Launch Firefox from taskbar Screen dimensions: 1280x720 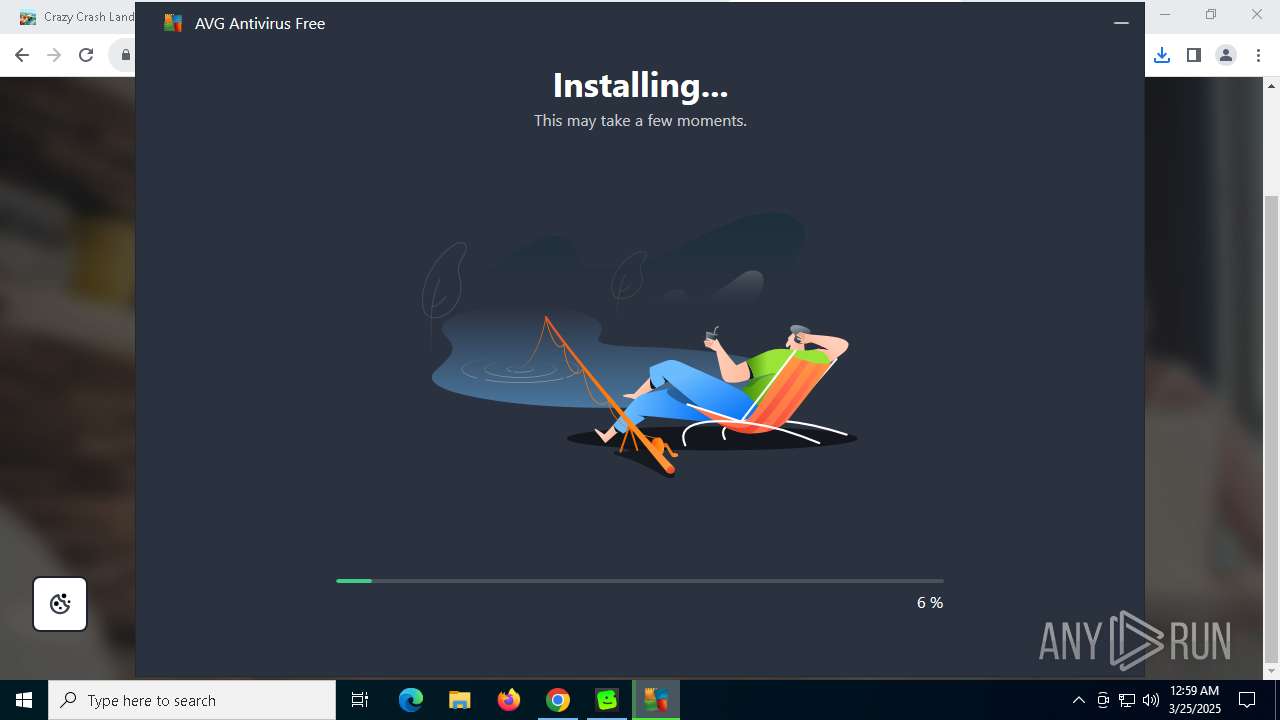[509, 700]
